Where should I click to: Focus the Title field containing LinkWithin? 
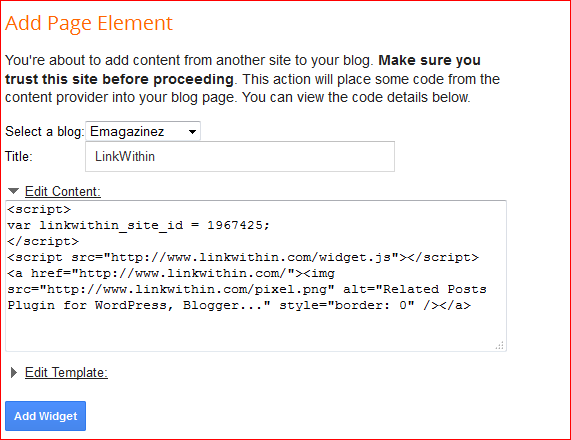tap(240, 156)
